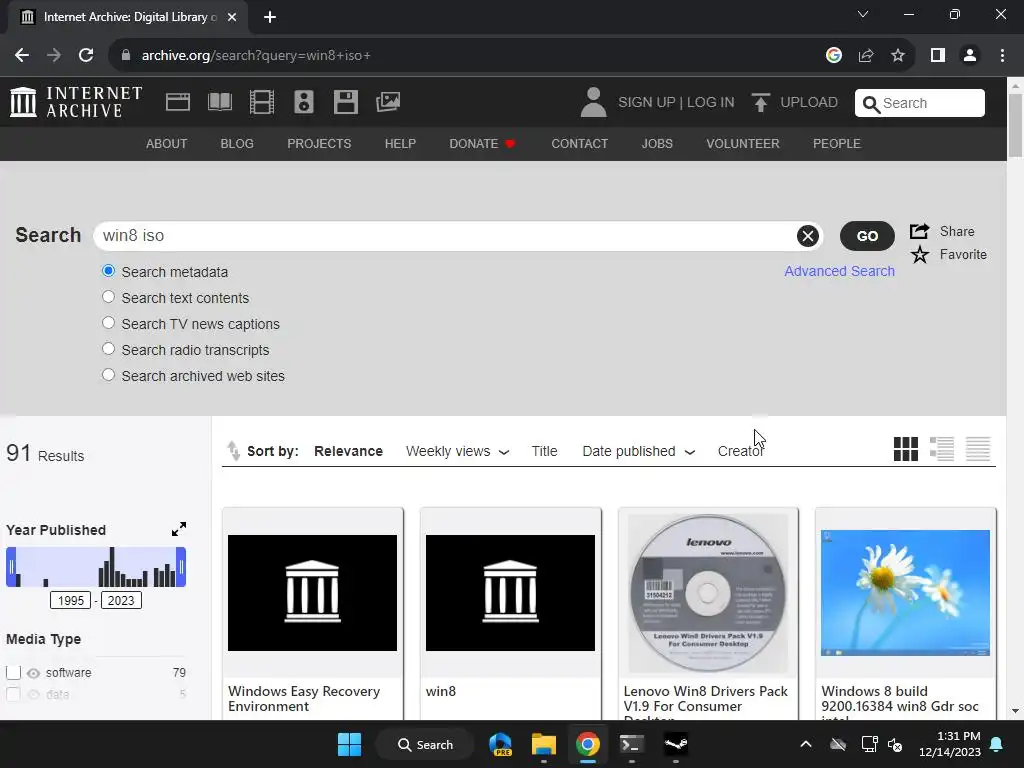Click LOG IN link
The height and width of the screenshot is (768, 1024).
pyautogui.click(x=711, y=103)
